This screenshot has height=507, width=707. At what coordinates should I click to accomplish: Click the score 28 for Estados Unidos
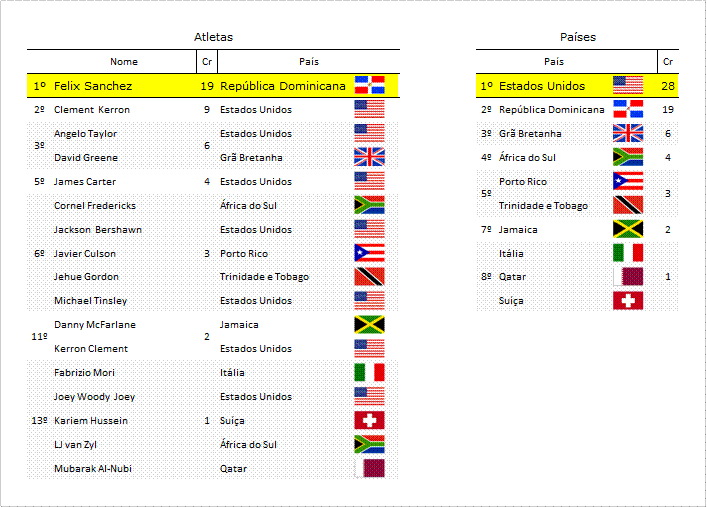tap(668, 86)
